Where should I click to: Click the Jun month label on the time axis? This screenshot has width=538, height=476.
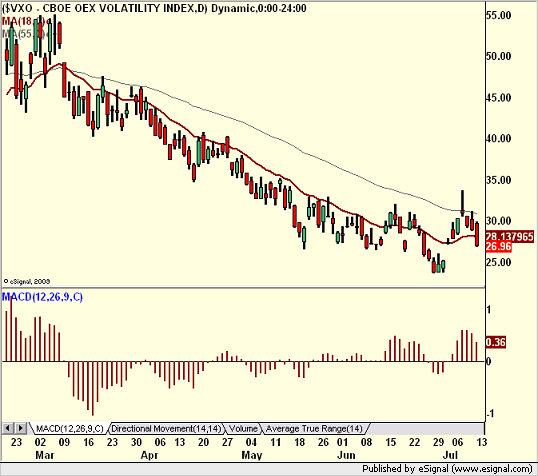point(346,455)
